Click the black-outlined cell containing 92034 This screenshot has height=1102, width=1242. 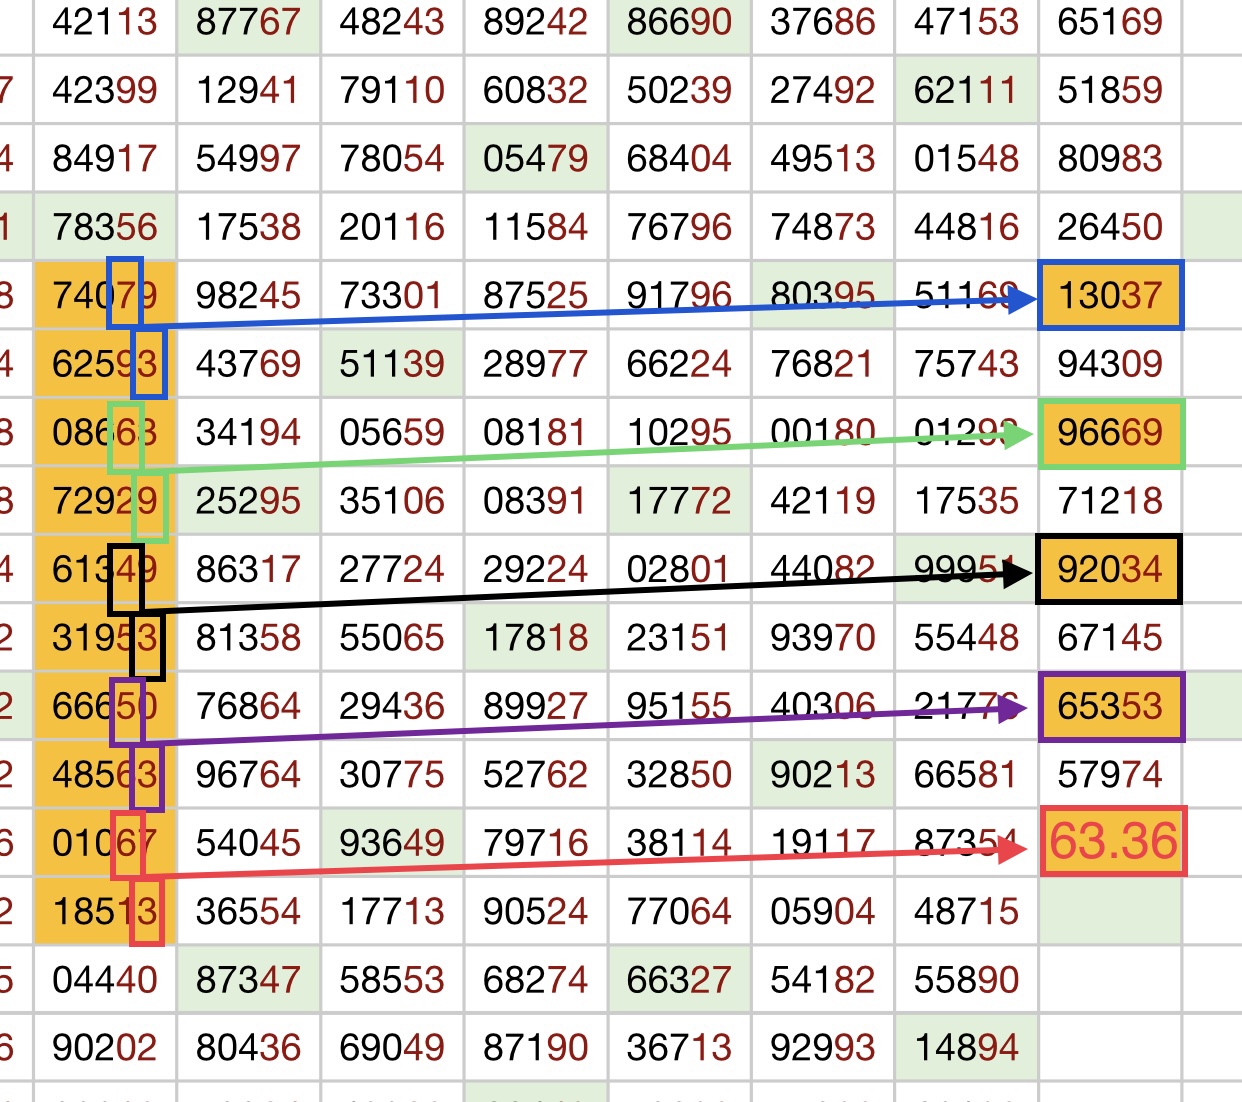1109,570
